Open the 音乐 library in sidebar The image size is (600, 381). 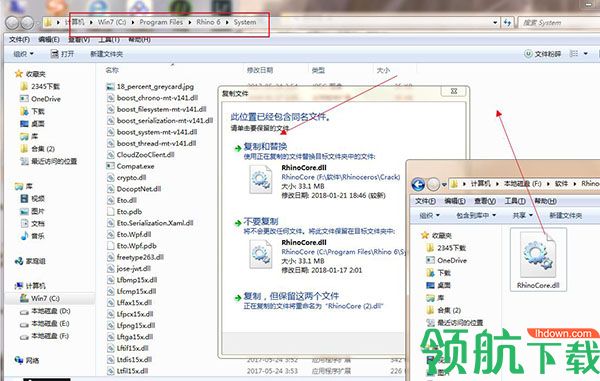pyautogui.click(x=33, y=236)
